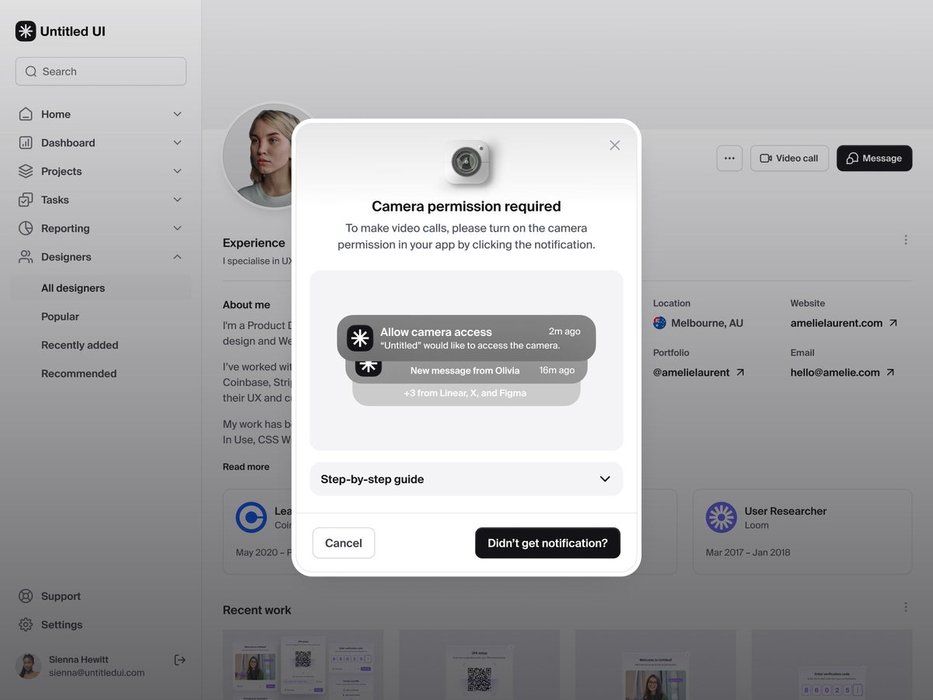Click the User Researcher Loom company logo

point(721,517)
